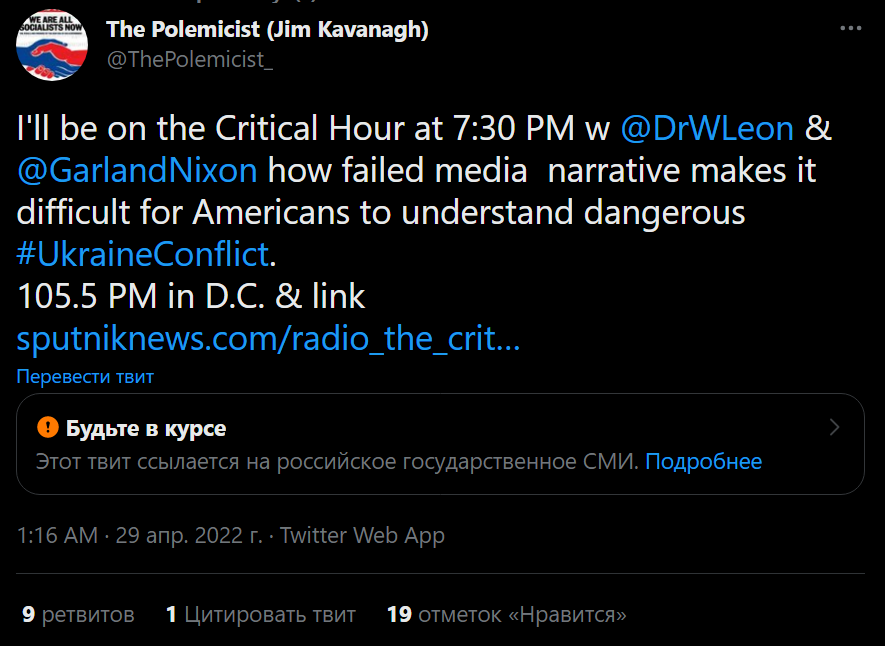The width and height of the screenshot is (885, 646).
Task: Show the 19 отметок «Нравится» list
Action: (x=506, y=614)
